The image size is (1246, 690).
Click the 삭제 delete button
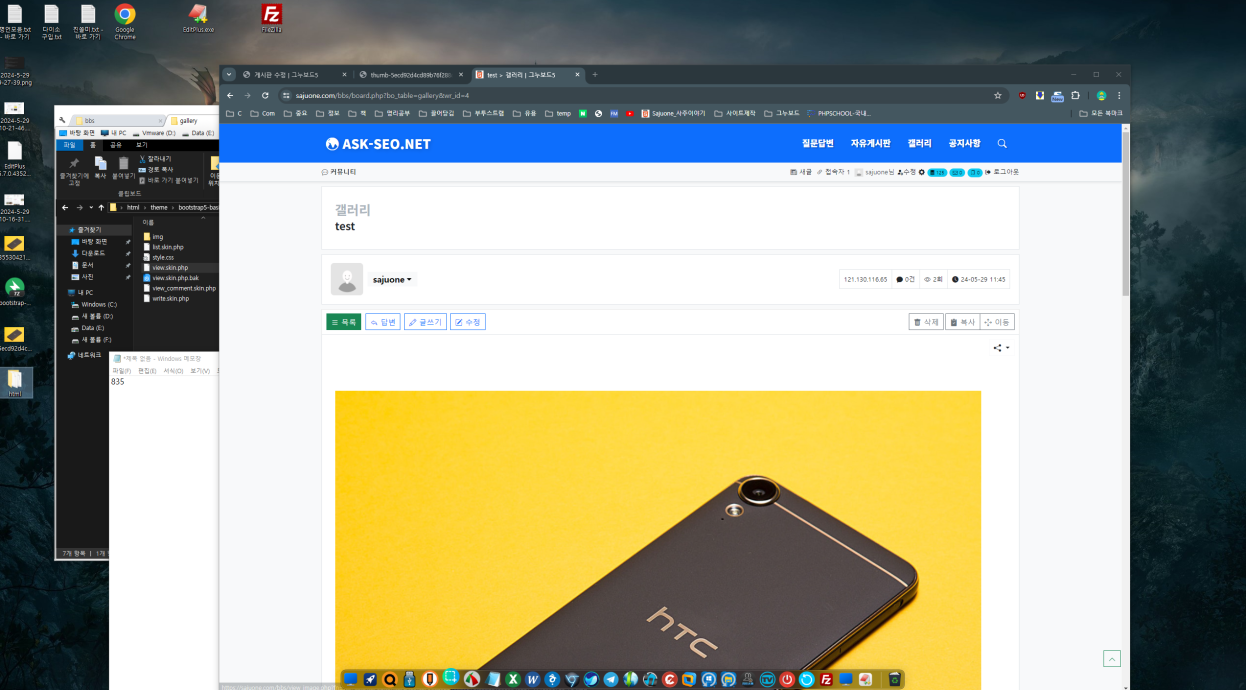pos(926,322)
